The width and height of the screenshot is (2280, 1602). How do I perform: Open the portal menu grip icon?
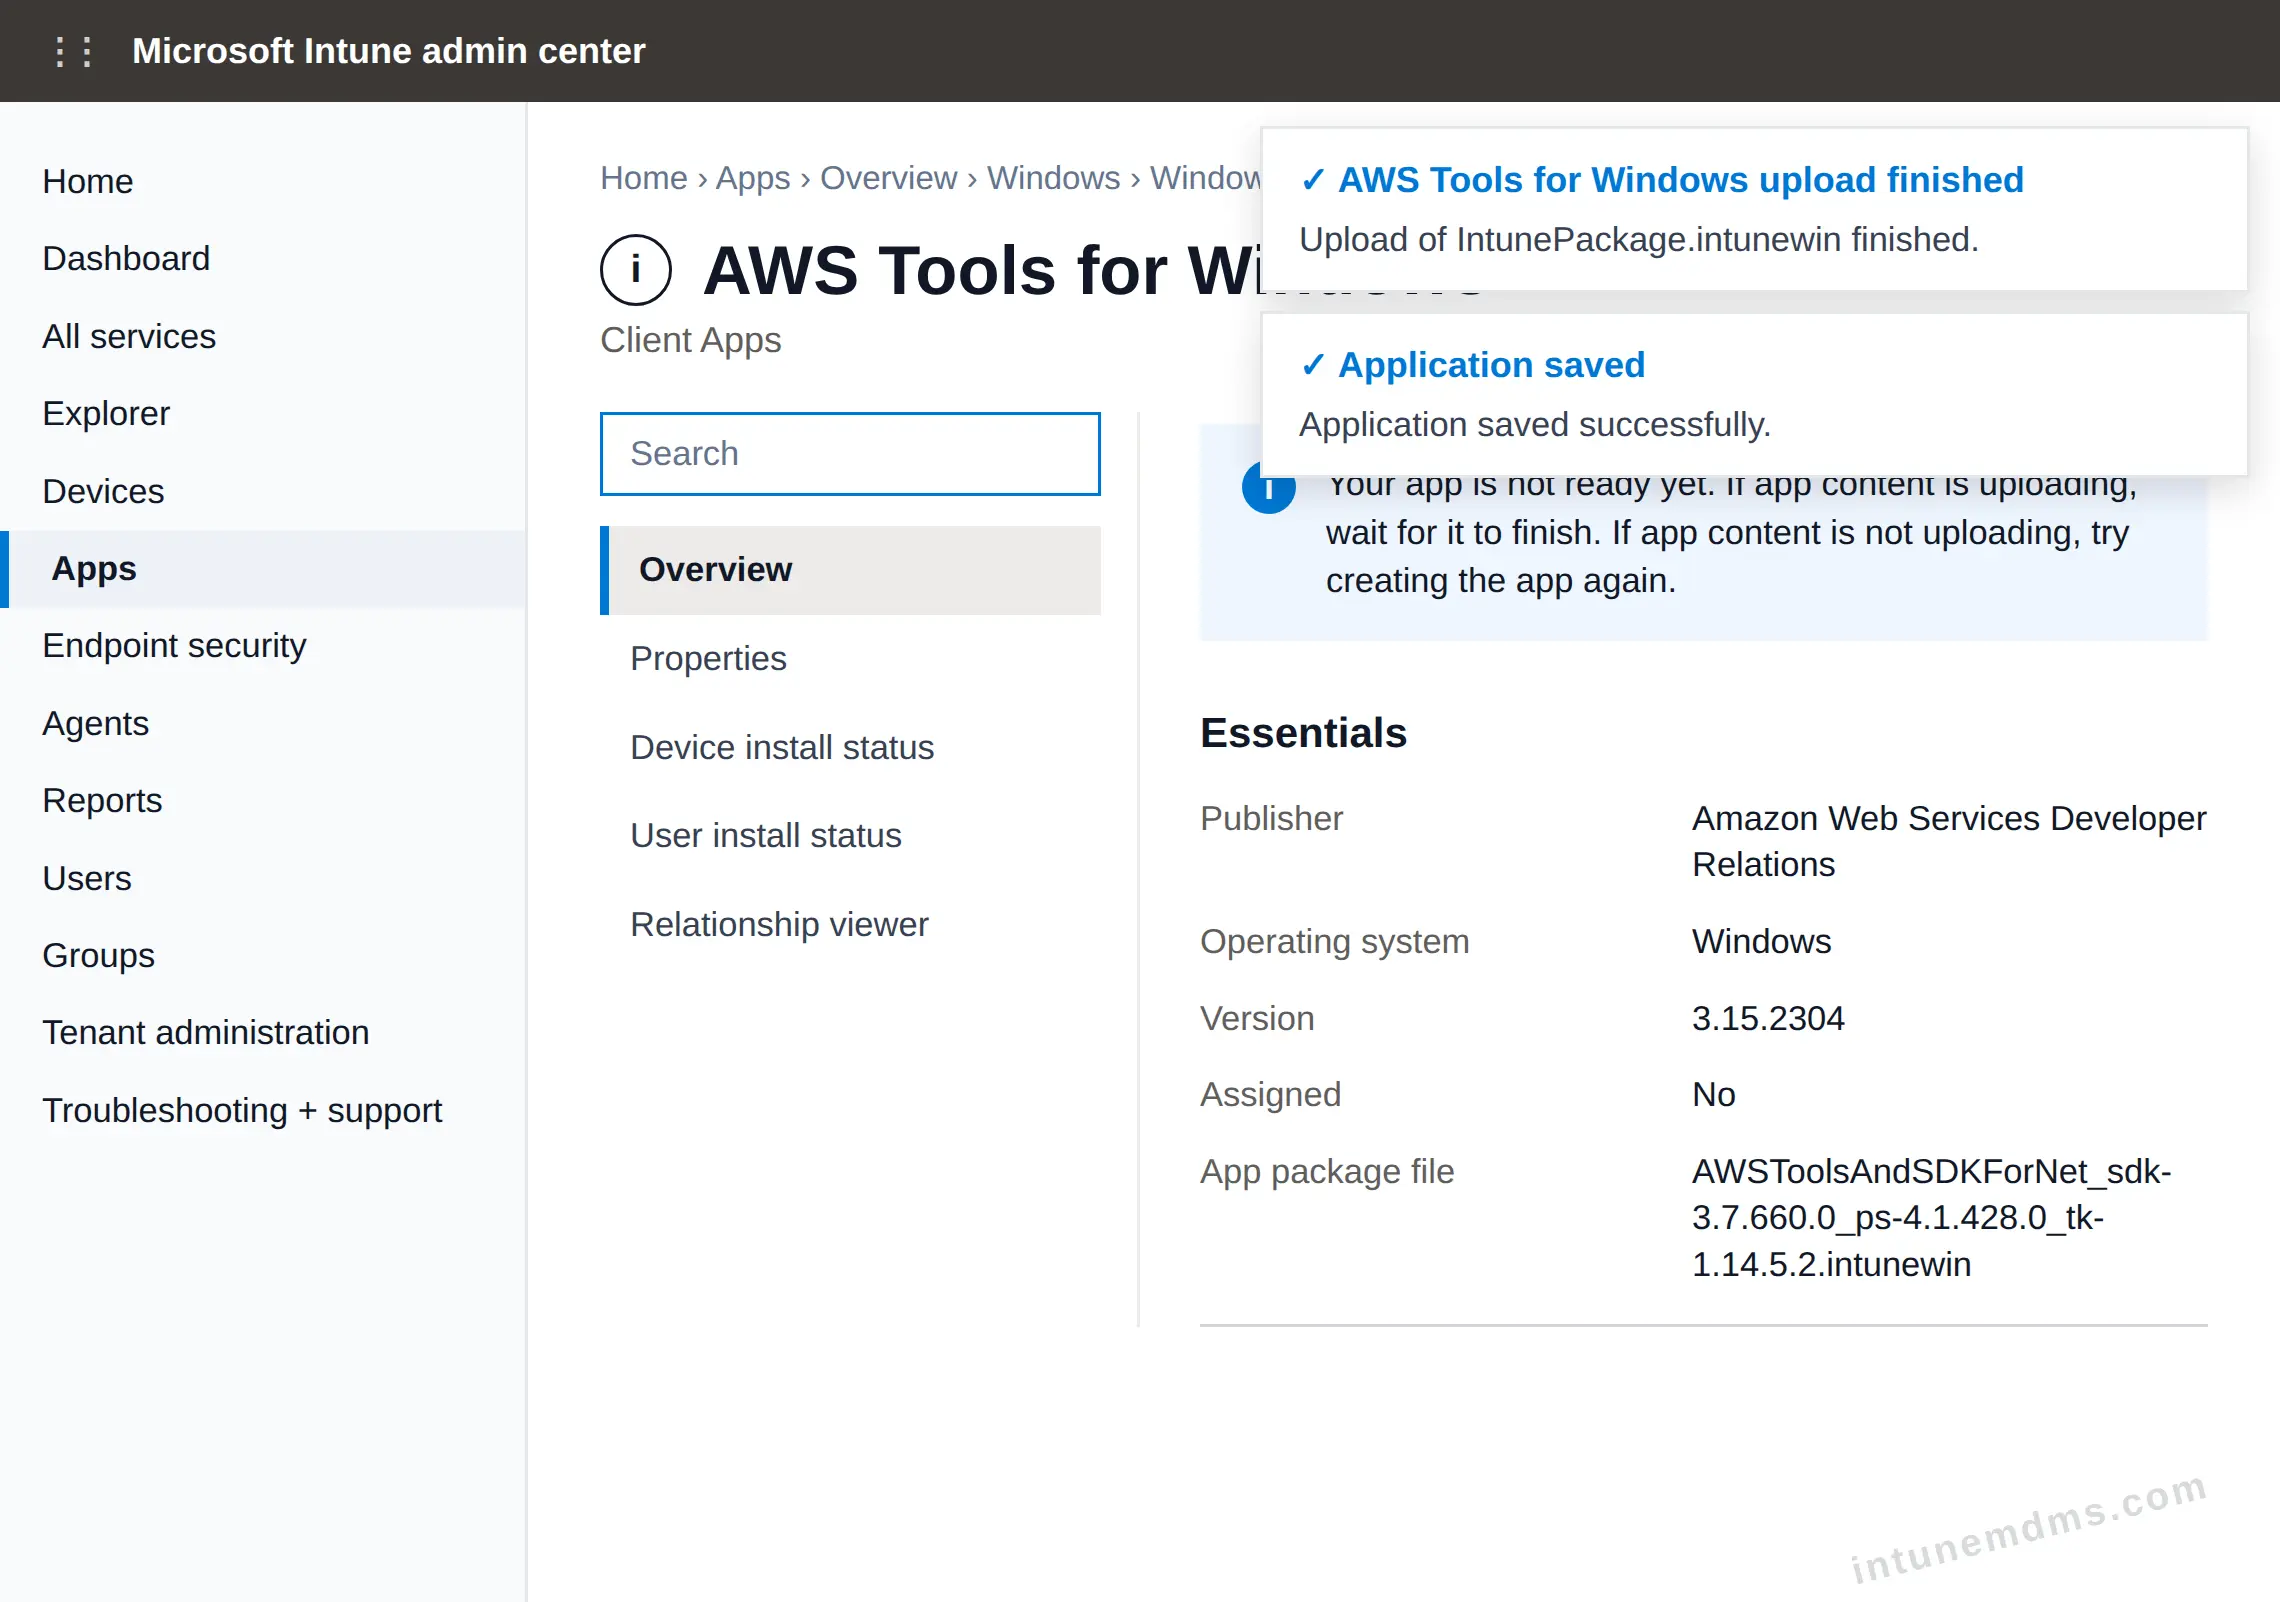click(x=74, y=51)
